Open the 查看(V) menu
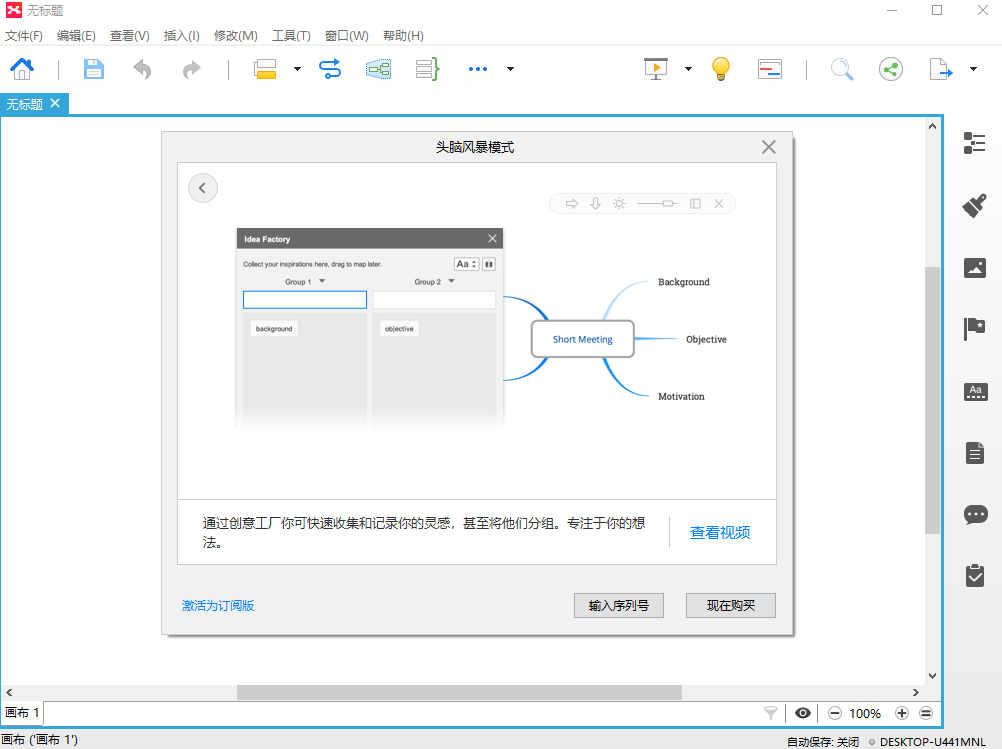 (130, 36)
